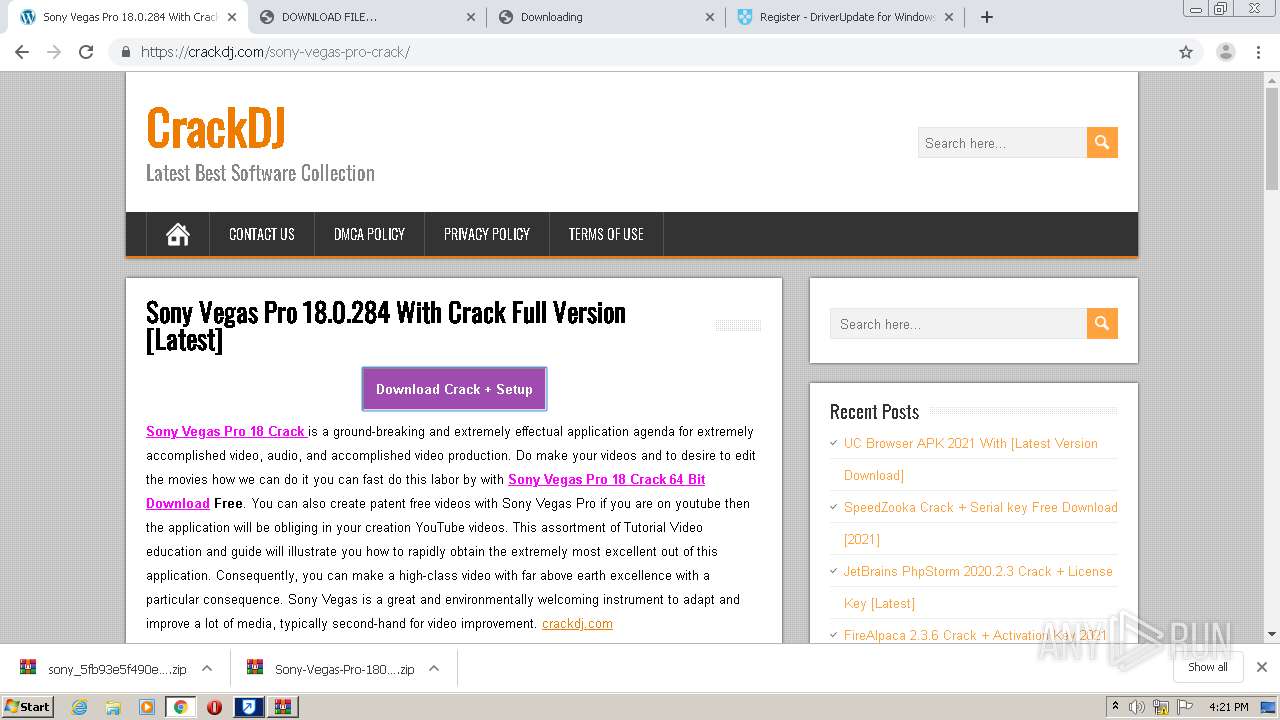Open the Action Center flag icon
This screenshot has width=1280, height=720.
tap(1186, 707)
